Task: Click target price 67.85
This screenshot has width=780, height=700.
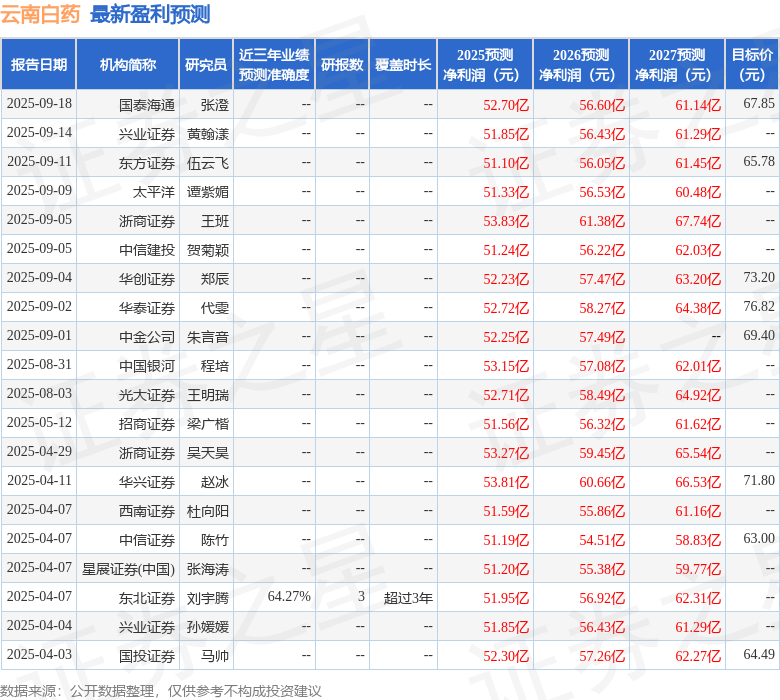Action: tap(759, 103)
